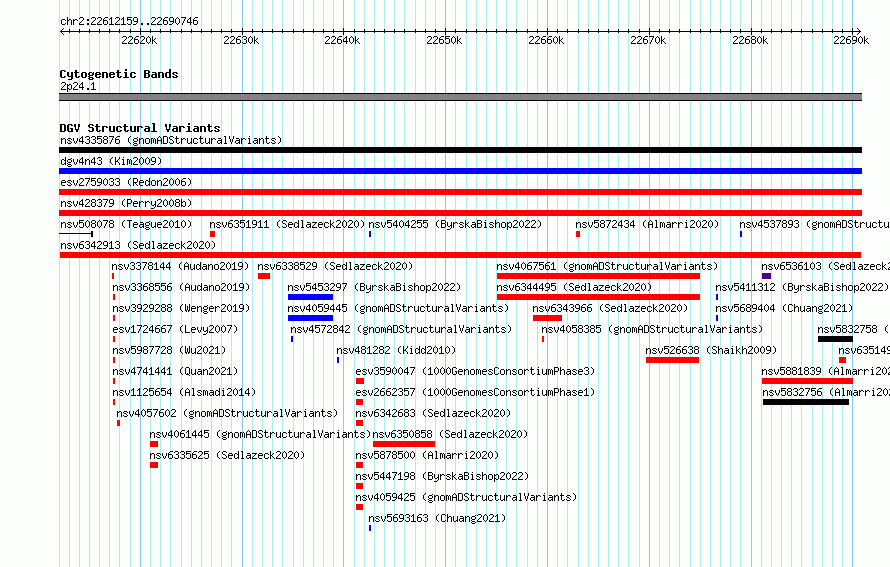Screen dimensions: 890x567
Task: Click nsv526638 (Shaikh2009) label
Action: [x=711, y=350]
